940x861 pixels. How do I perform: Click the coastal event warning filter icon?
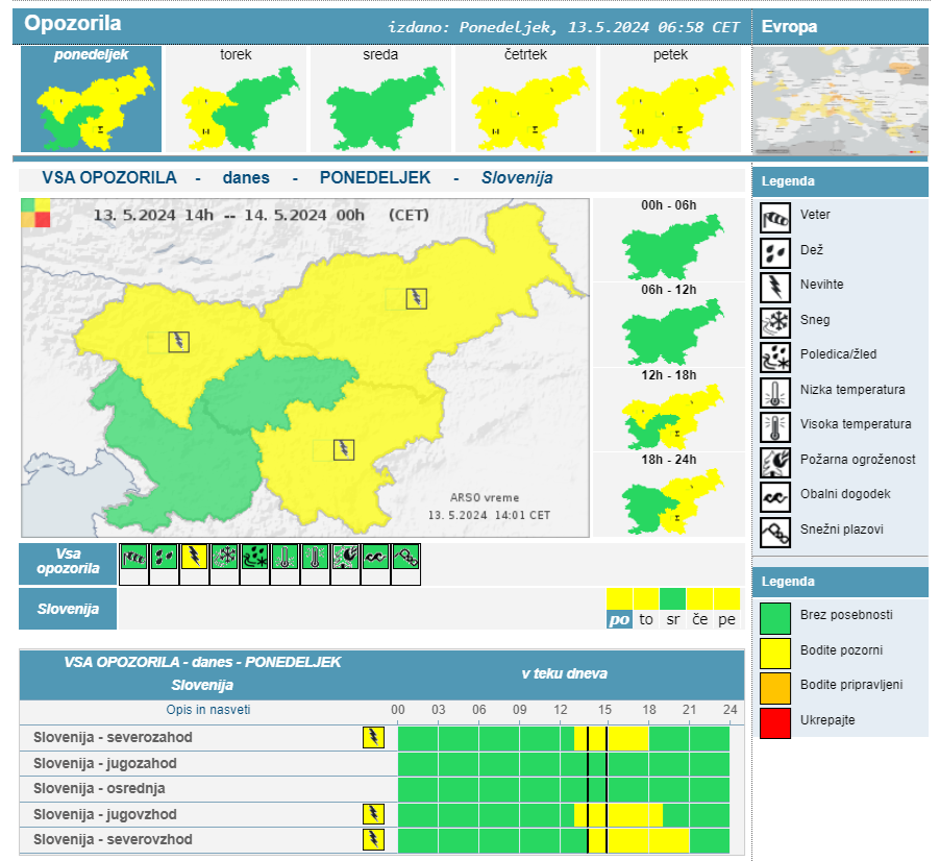[x=375, y=558]
